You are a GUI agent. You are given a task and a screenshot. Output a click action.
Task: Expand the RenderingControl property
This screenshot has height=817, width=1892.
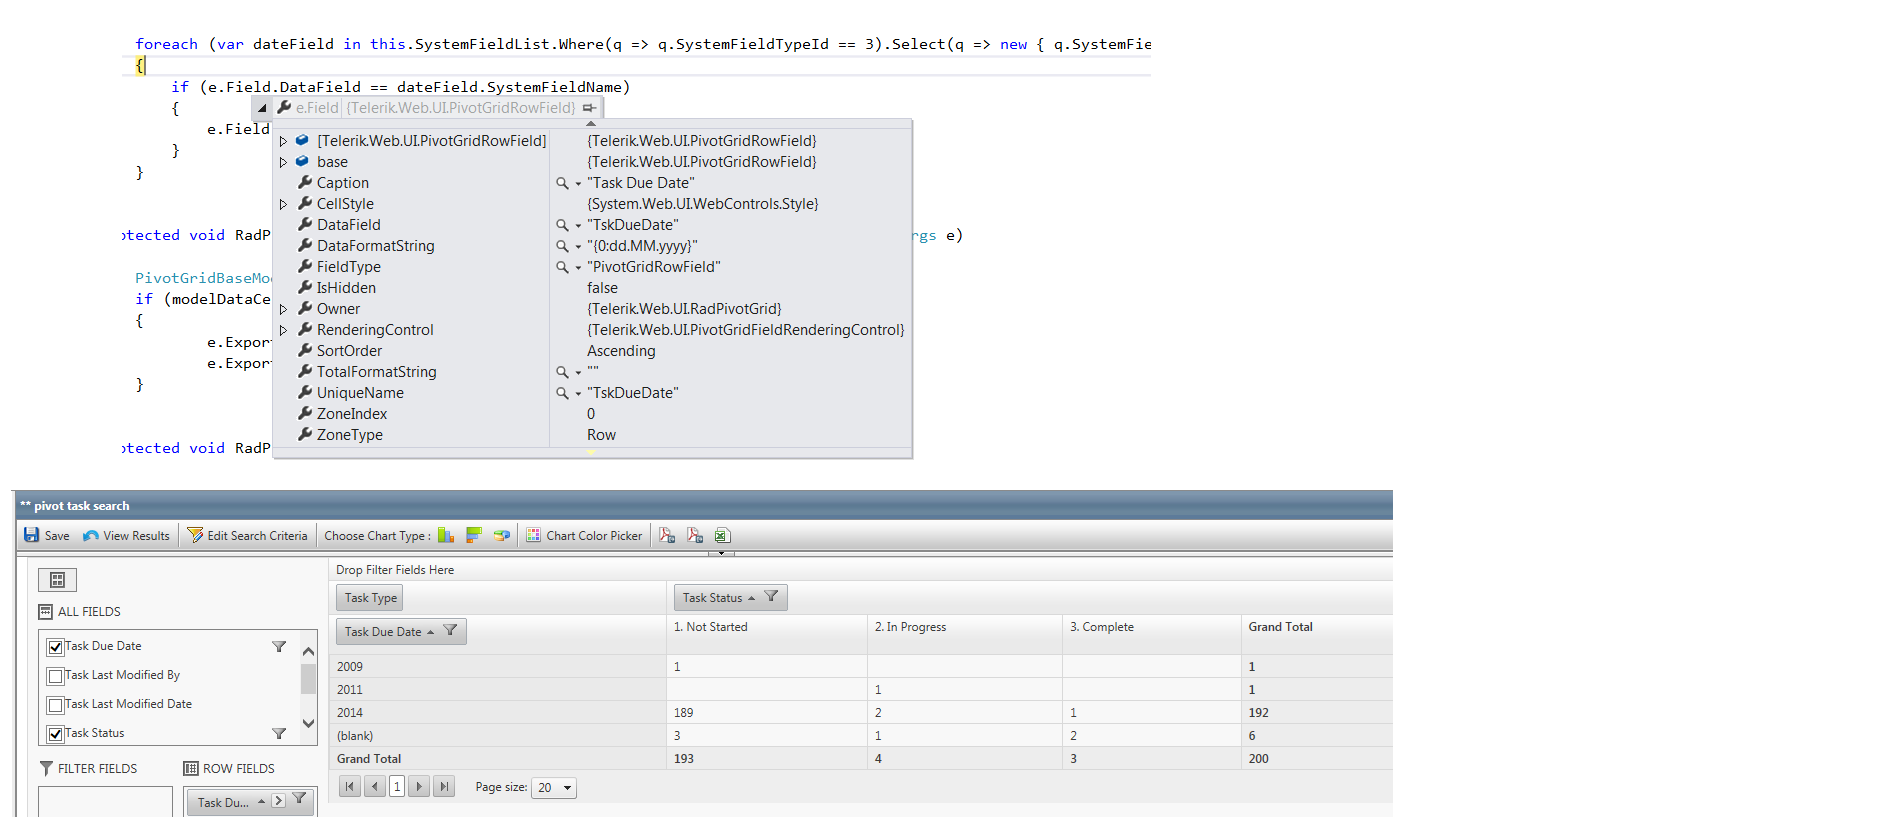(283, 330)
